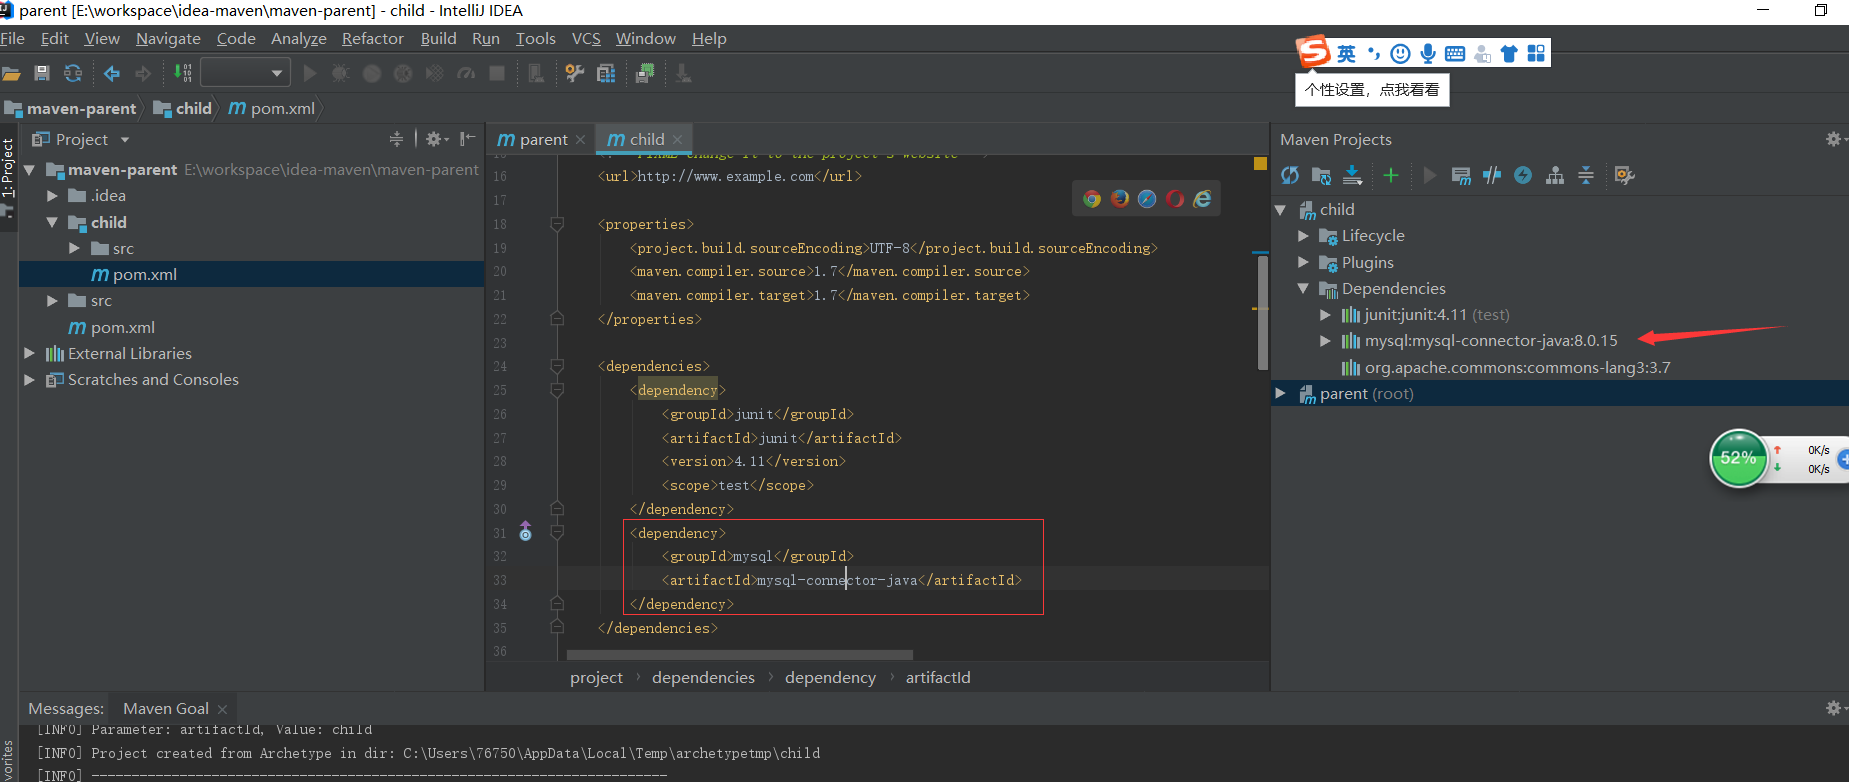
Task: Switch to the parent editor tab
Action: 540,139
